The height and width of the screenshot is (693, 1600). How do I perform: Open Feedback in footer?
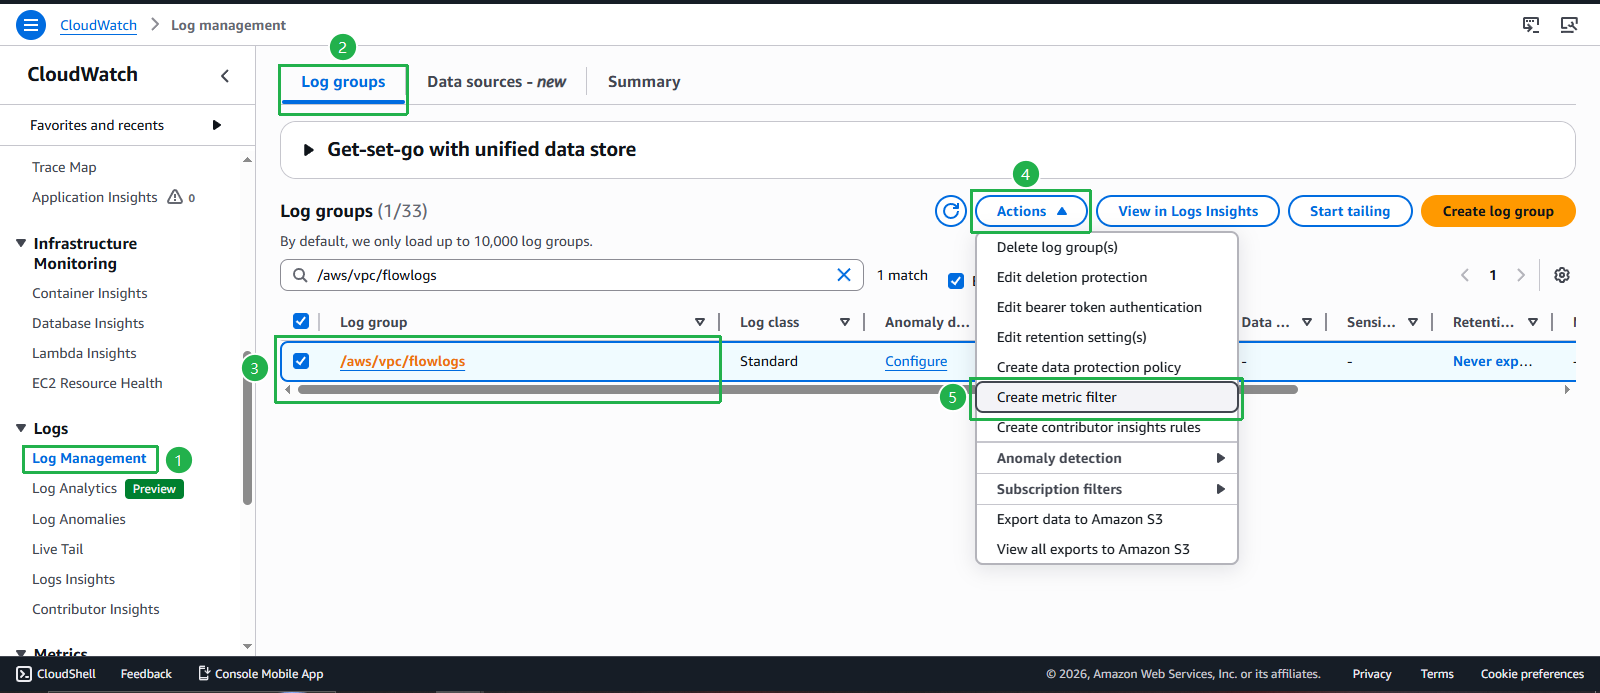click(146, 674)
